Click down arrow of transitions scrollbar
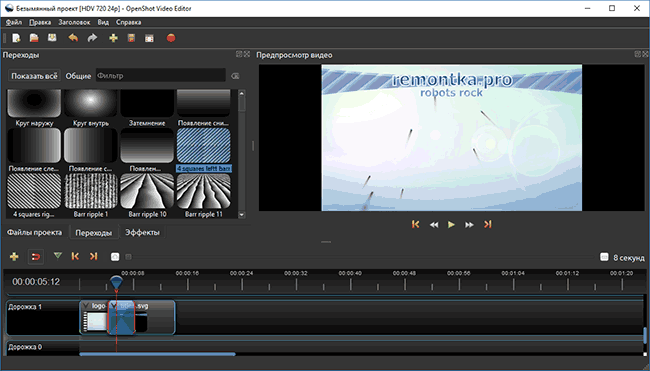650x371 pixels. tap(242, 215)
